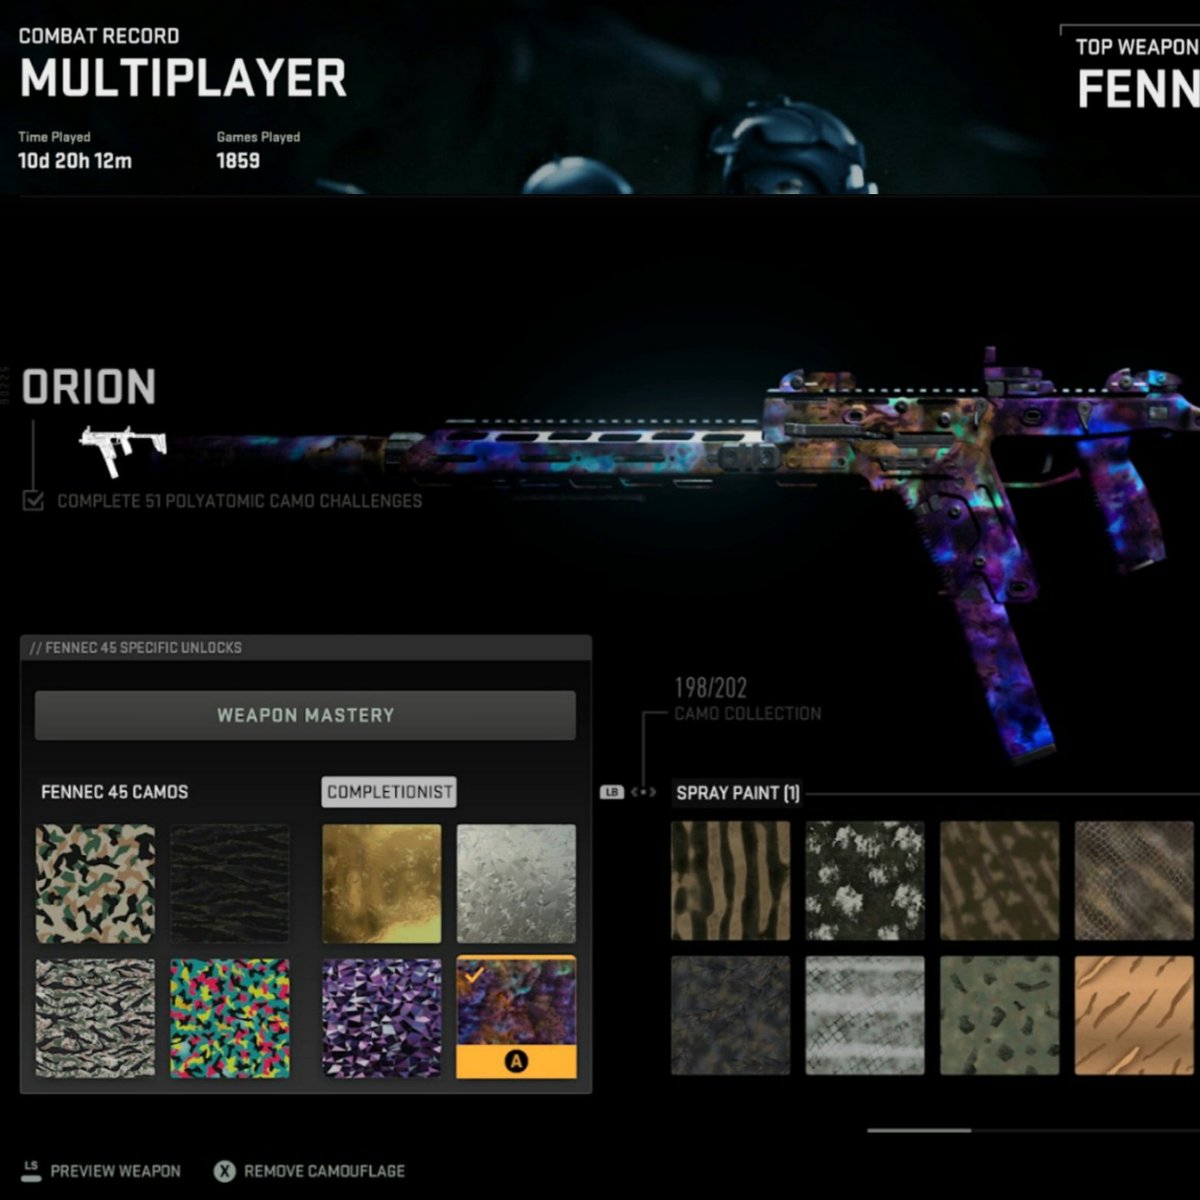Click the category switch arrows icon
Viewport: 1200px width, 1200px height.
pyautogui.click(x=644, y=793)
